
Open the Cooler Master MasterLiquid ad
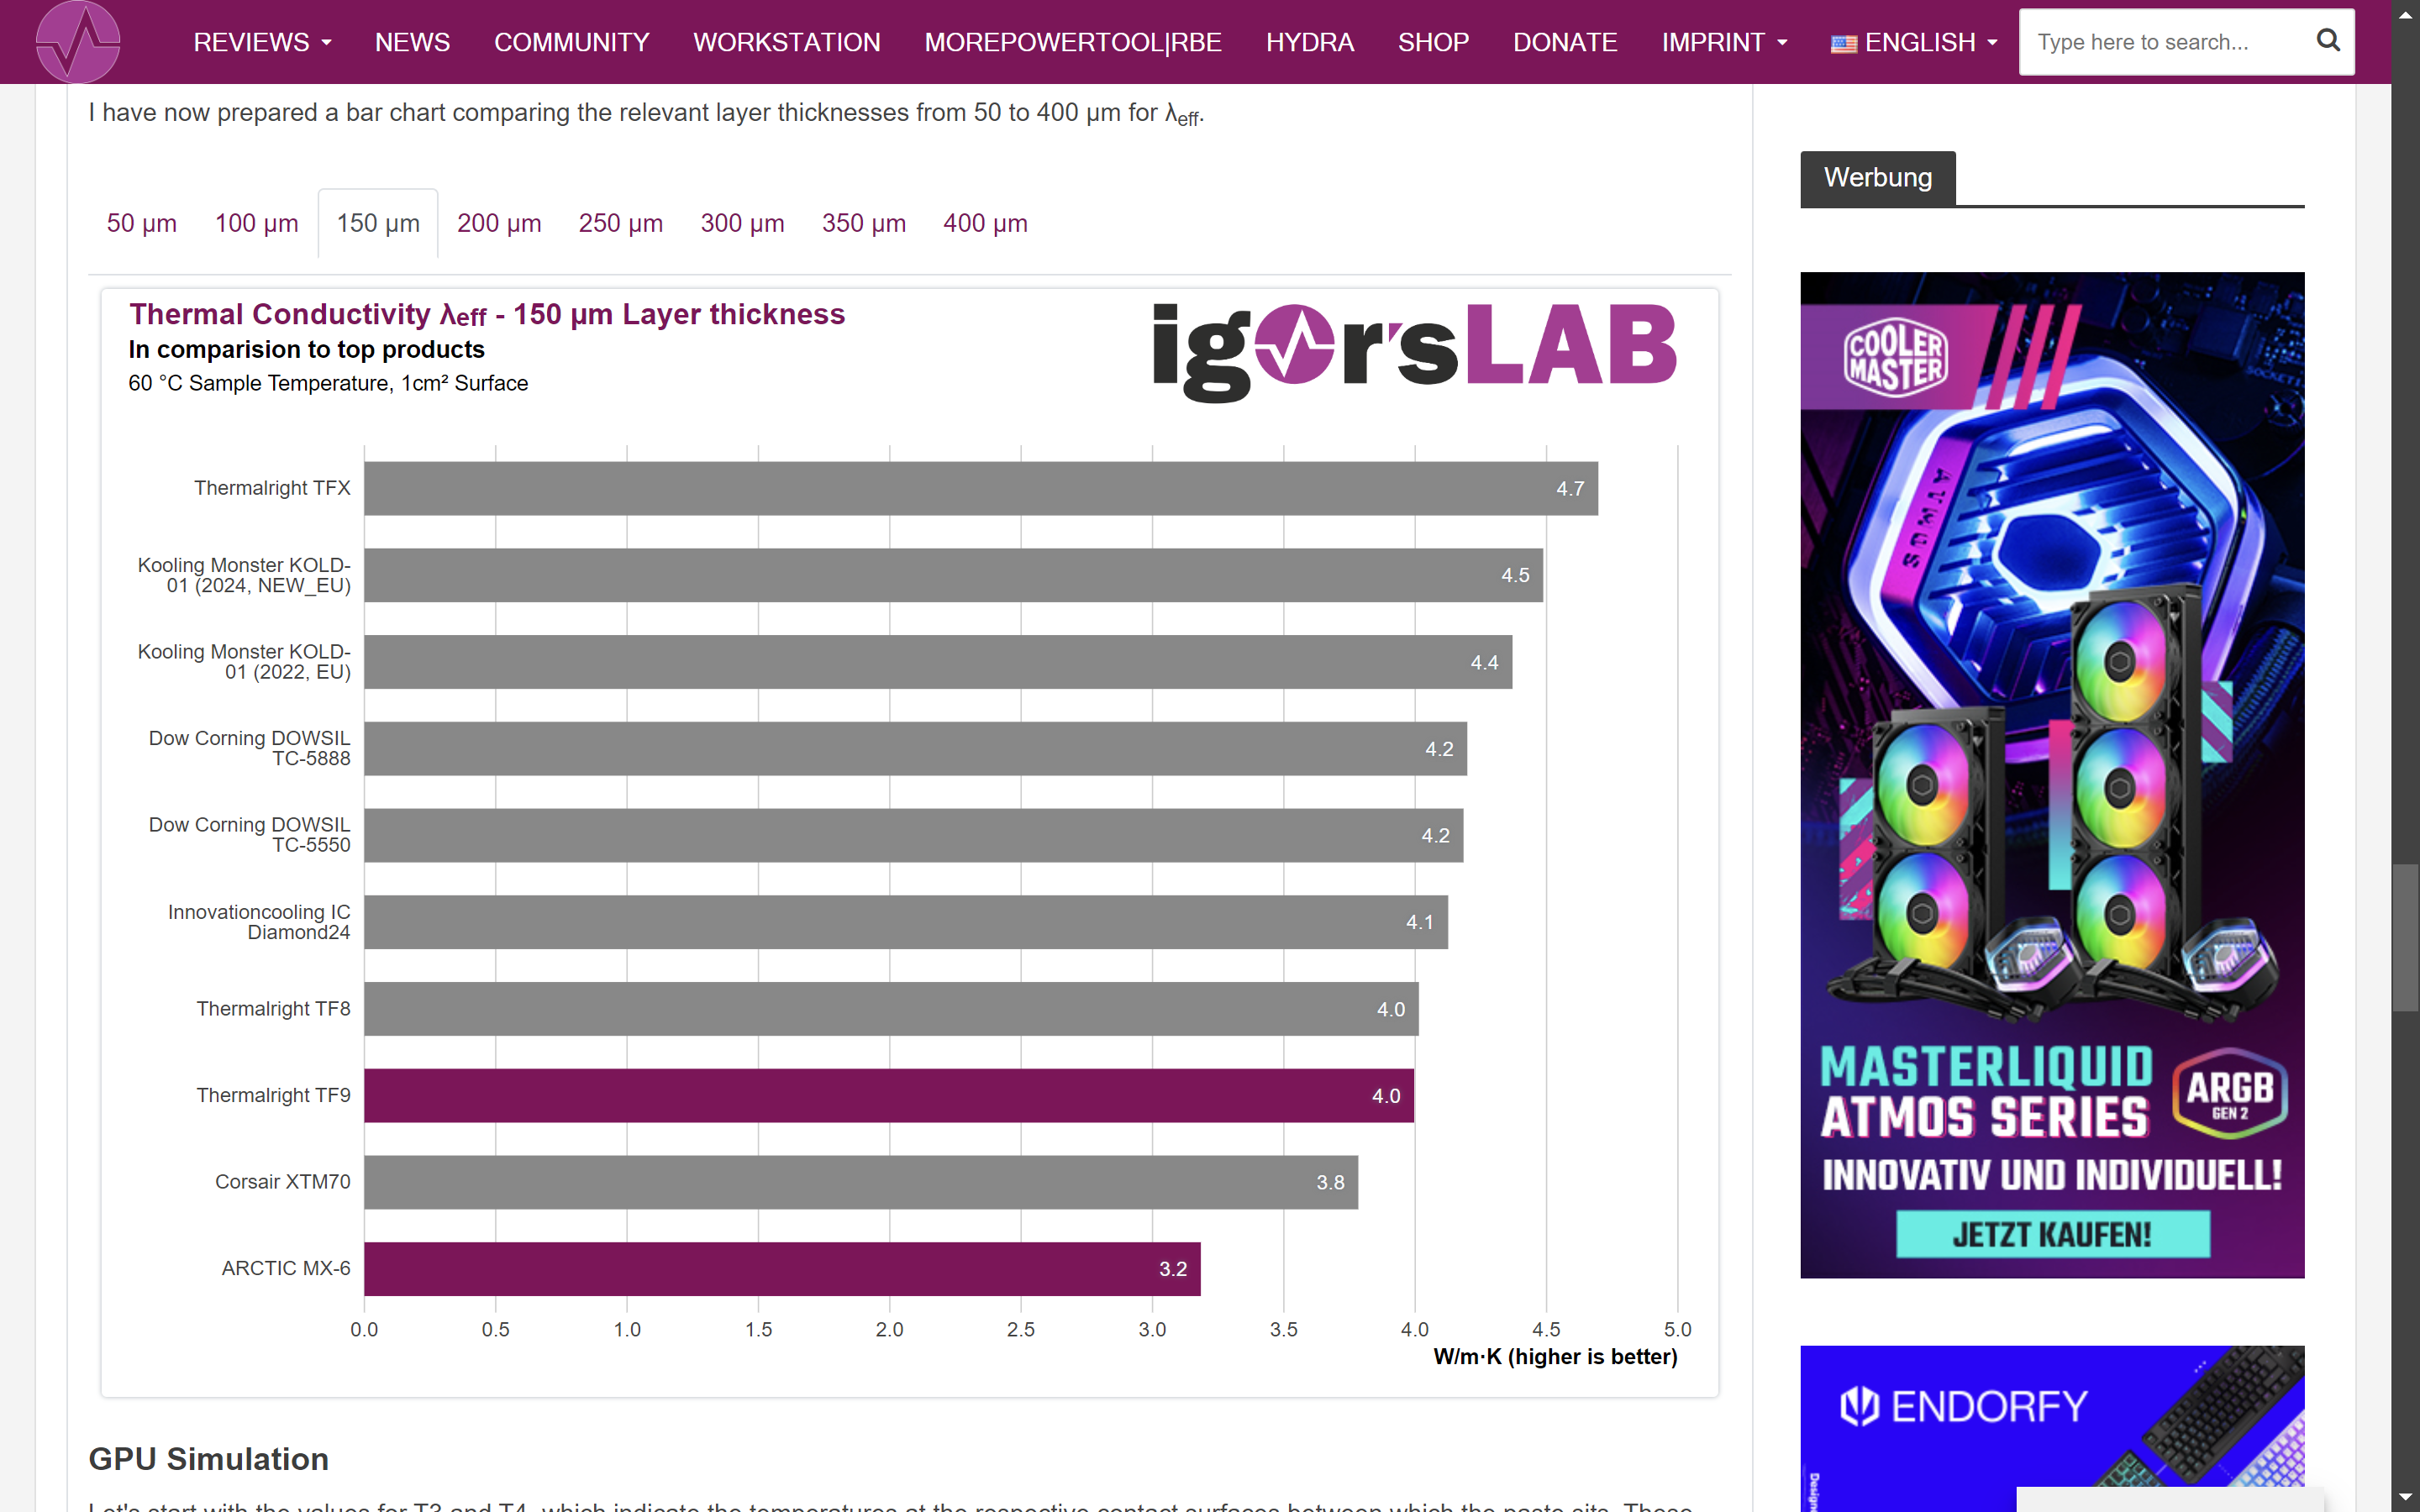tap(2052, 775)
